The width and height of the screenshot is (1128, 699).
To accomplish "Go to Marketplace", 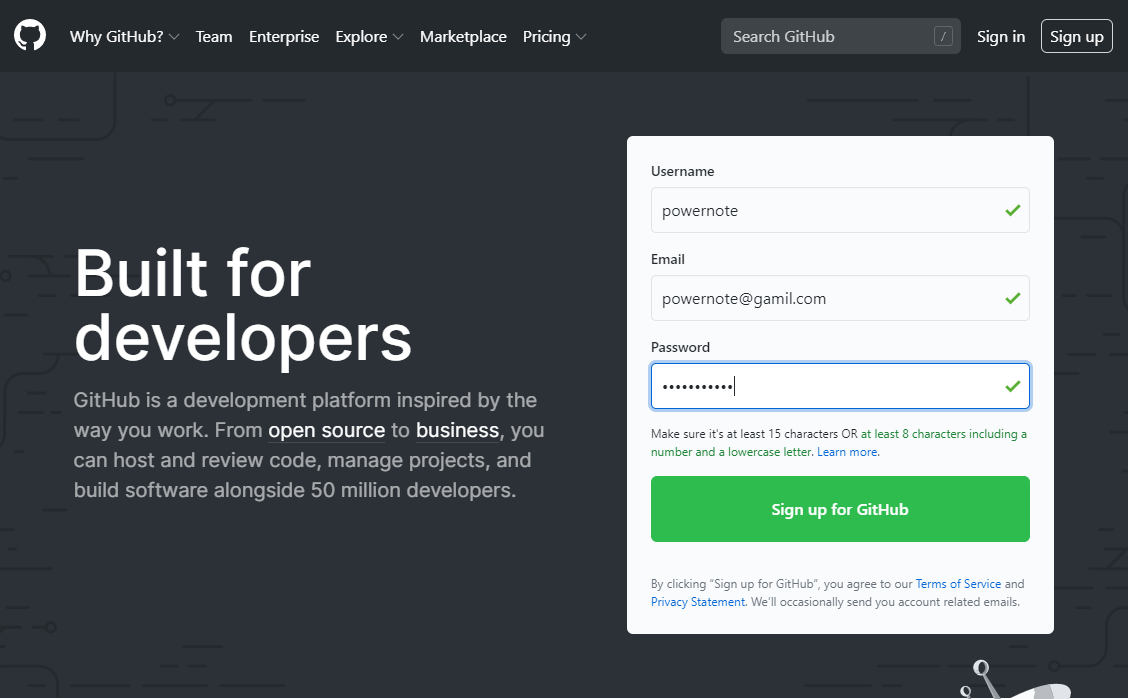I will [x=463, y=37].
